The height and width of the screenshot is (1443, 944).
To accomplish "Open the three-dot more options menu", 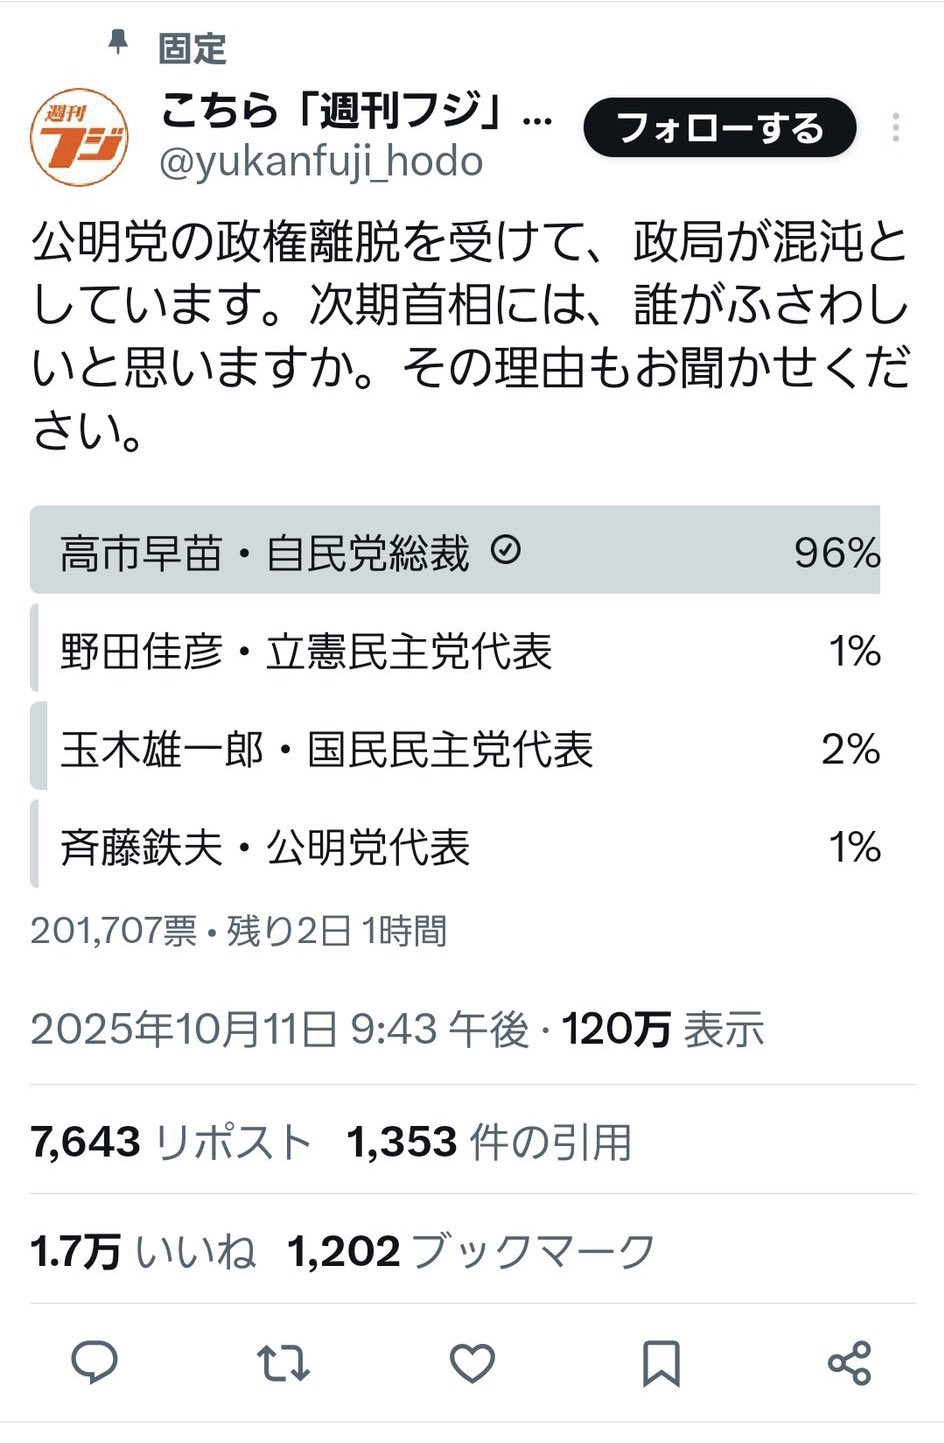I will [896, 128].
